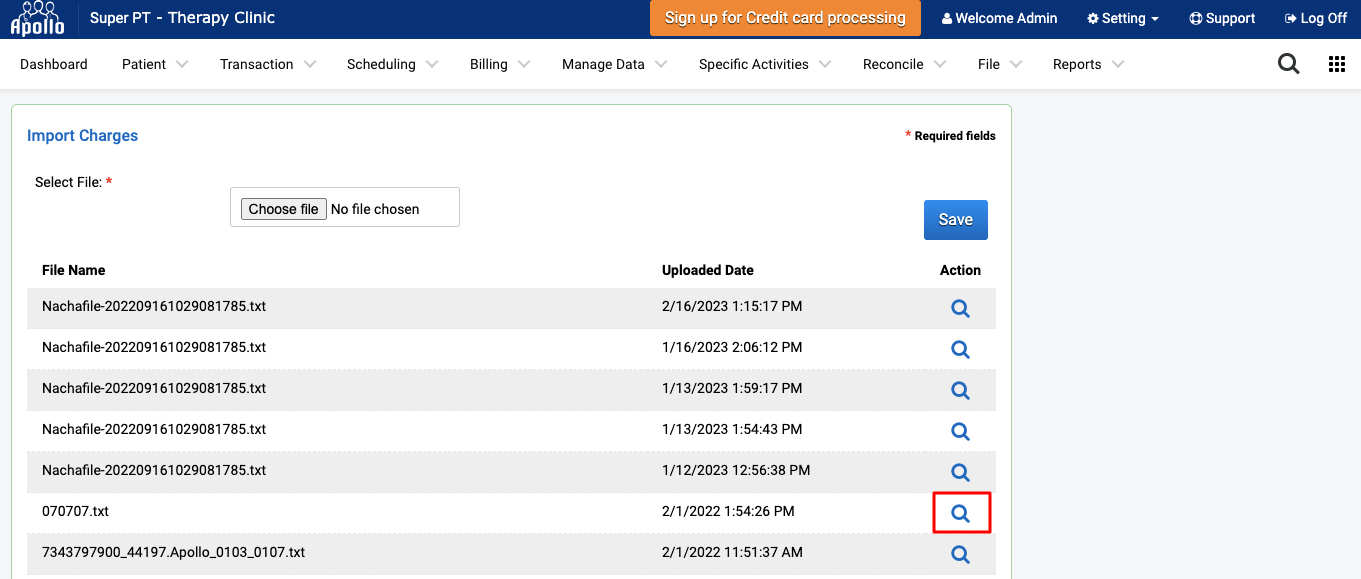This screenshot has height=579, width=1361.
Task: Open the apps grid icon
Action: click(1337, 64)
